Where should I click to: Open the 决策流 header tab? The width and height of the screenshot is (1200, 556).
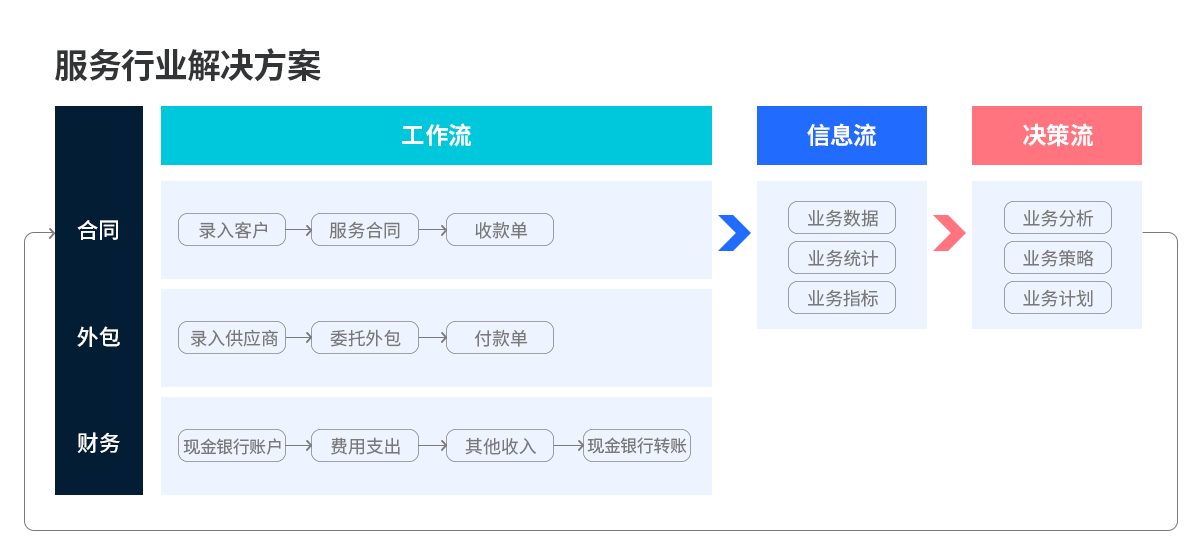[1057, 136]
